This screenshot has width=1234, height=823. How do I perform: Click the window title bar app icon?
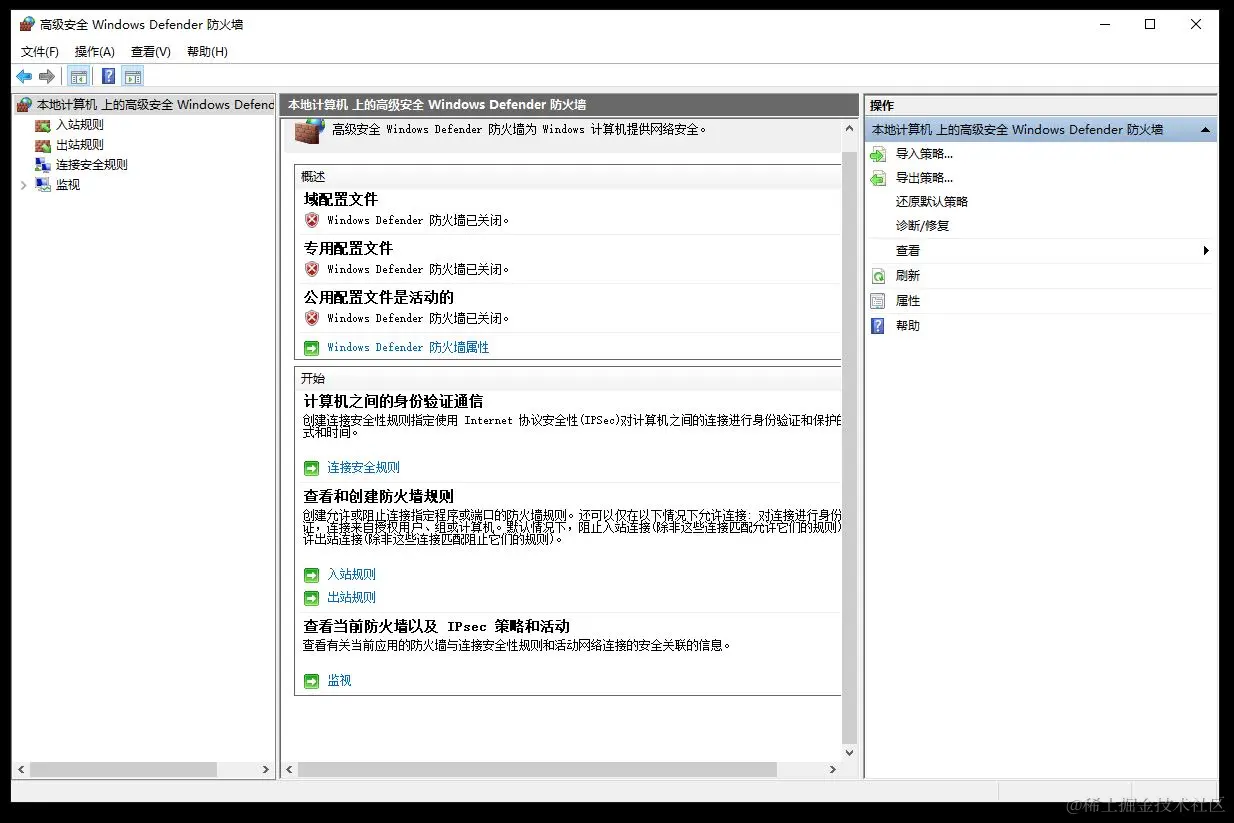pos(27,24)
